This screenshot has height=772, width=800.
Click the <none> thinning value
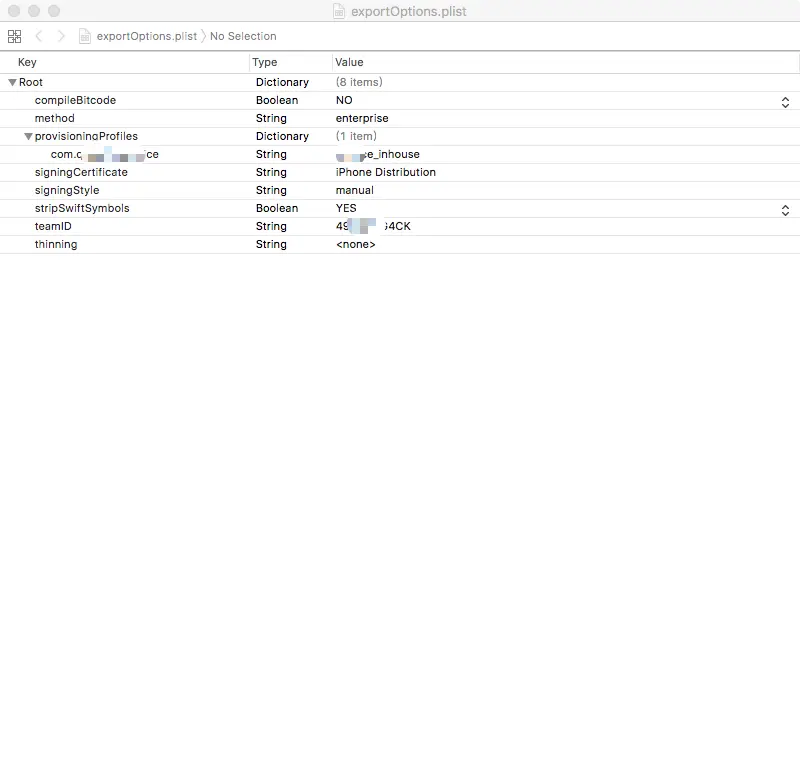pyautogui.click(x=356, y=244)
